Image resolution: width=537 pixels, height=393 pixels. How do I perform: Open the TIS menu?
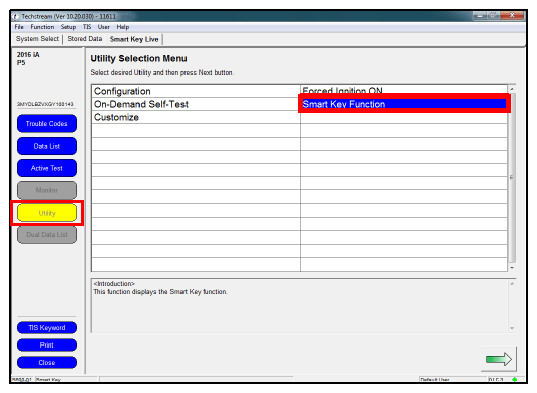[x=87, y=27]
